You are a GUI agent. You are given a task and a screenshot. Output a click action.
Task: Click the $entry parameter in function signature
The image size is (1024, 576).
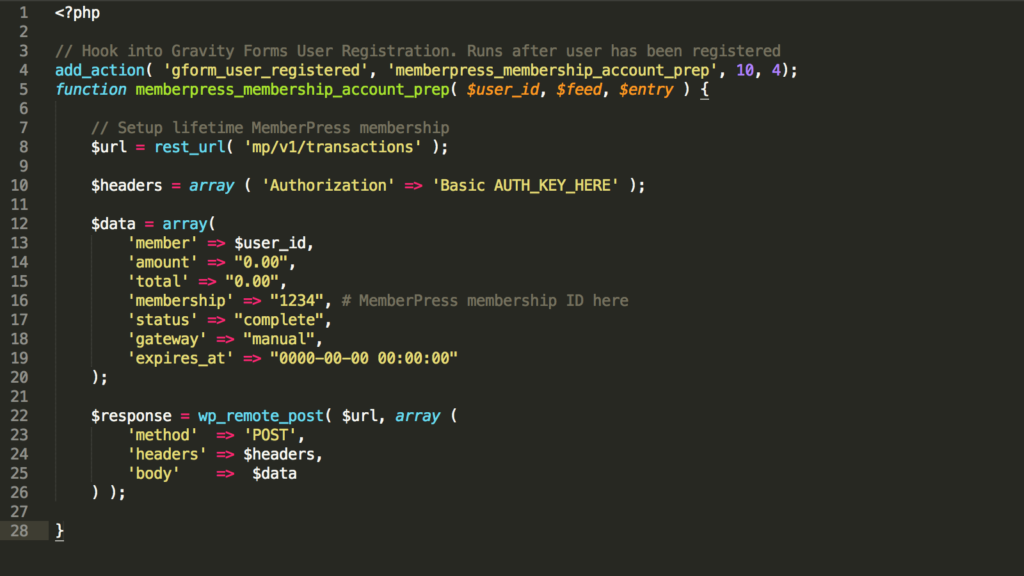point(647,89)
